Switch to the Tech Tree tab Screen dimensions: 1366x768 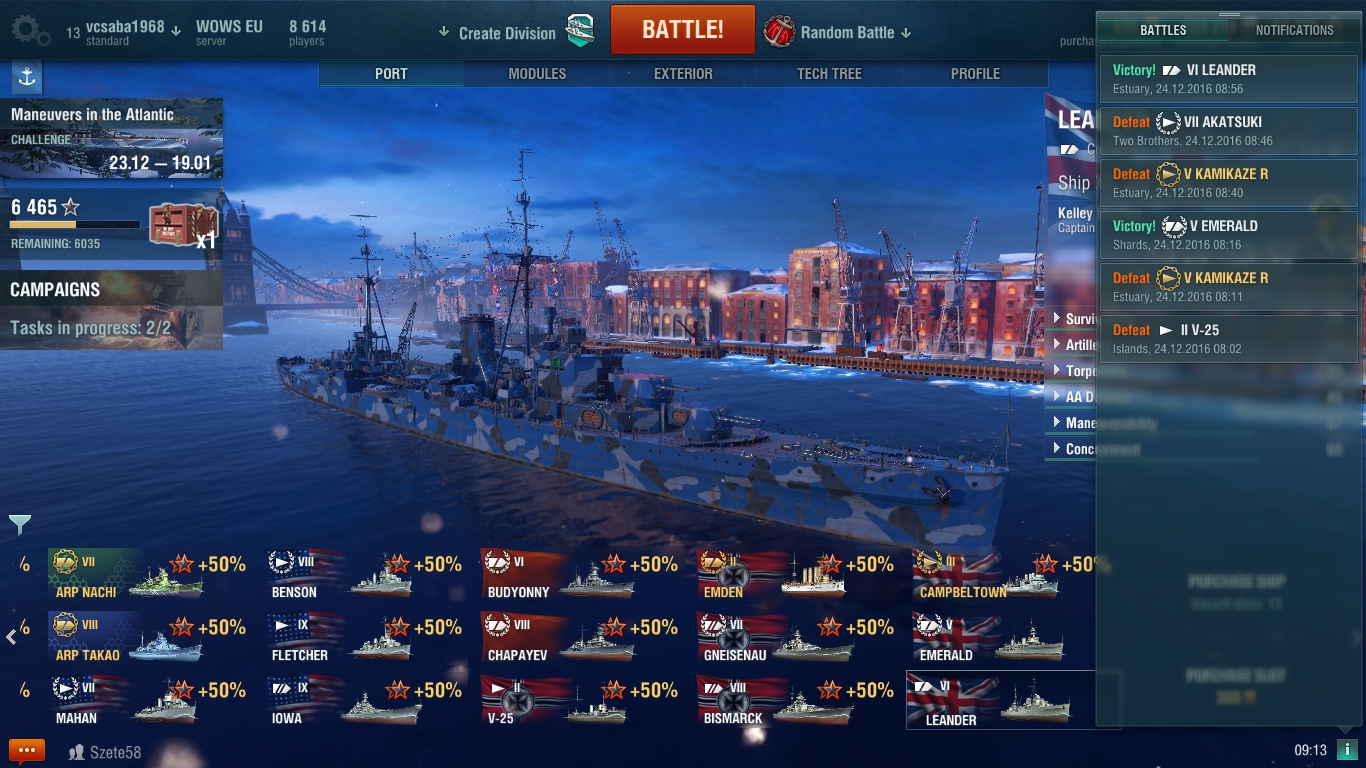[829, 74]
